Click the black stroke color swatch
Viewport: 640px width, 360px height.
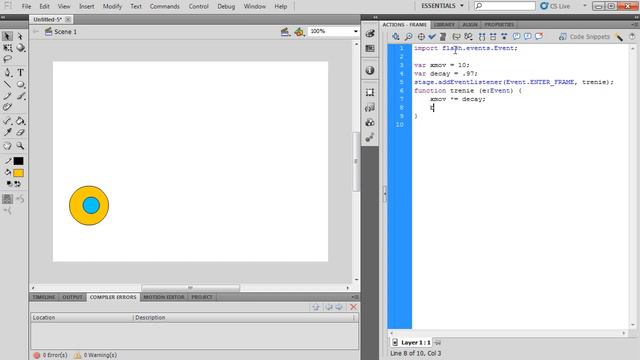click(x=18, y=161)
